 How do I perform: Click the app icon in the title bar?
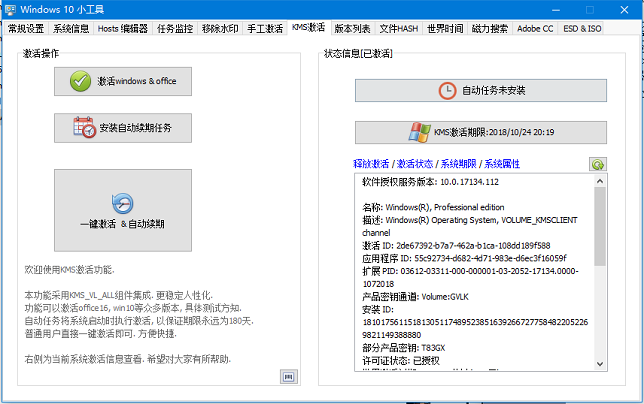11,9
